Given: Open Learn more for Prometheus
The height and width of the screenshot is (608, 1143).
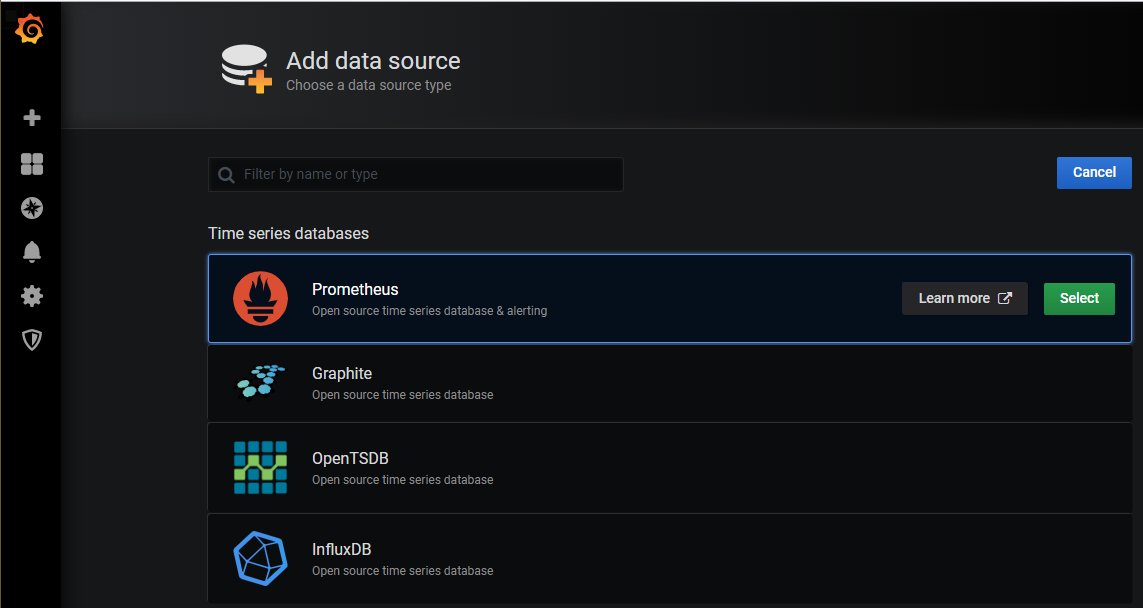Looking at the screenshot, I should [964, 299].
